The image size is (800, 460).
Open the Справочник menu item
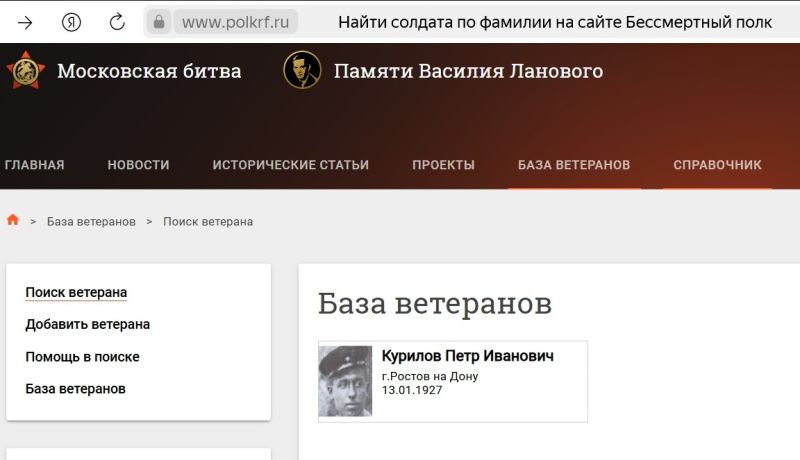[717, 165]
